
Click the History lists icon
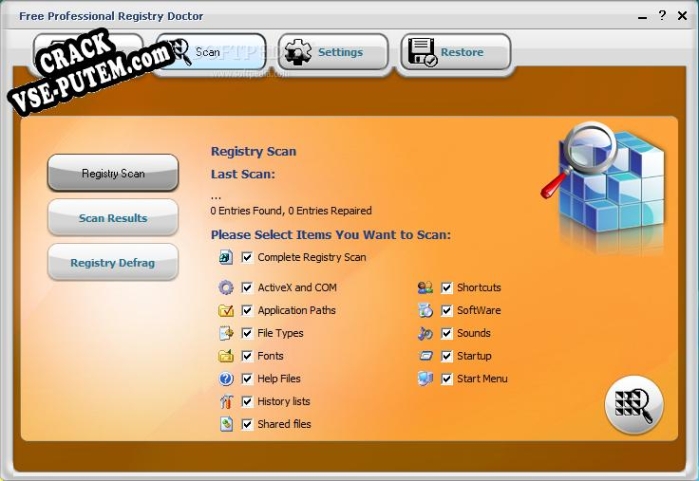[226, 401]
